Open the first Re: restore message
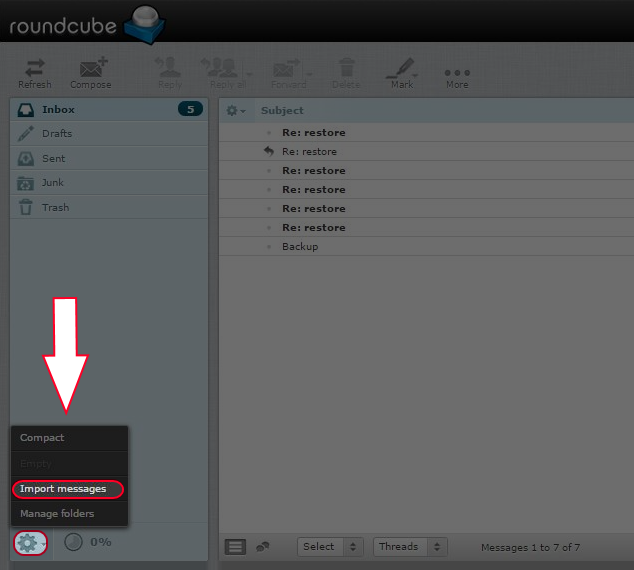 click(x=426, y=133)
